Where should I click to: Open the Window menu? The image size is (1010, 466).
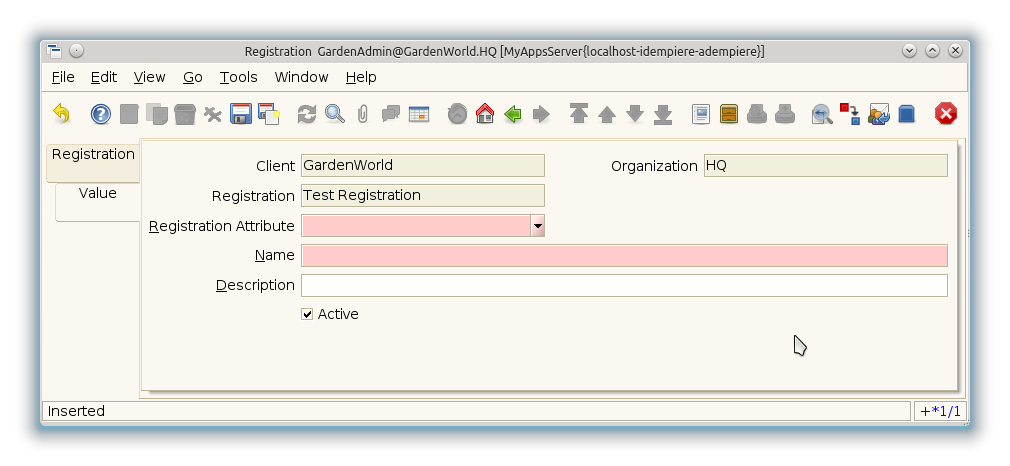[301, 77]
